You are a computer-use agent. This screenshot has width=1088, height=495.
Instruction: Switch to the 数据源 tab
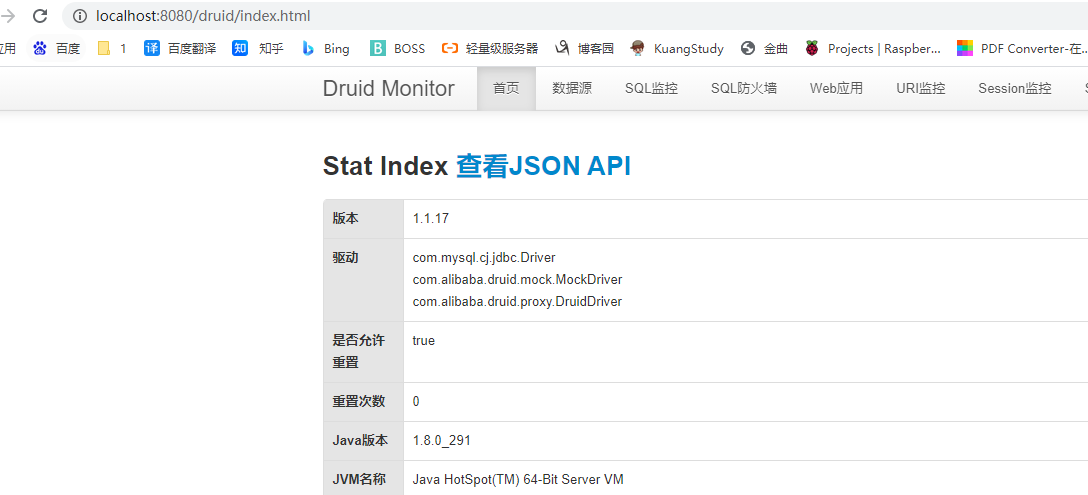572,88
